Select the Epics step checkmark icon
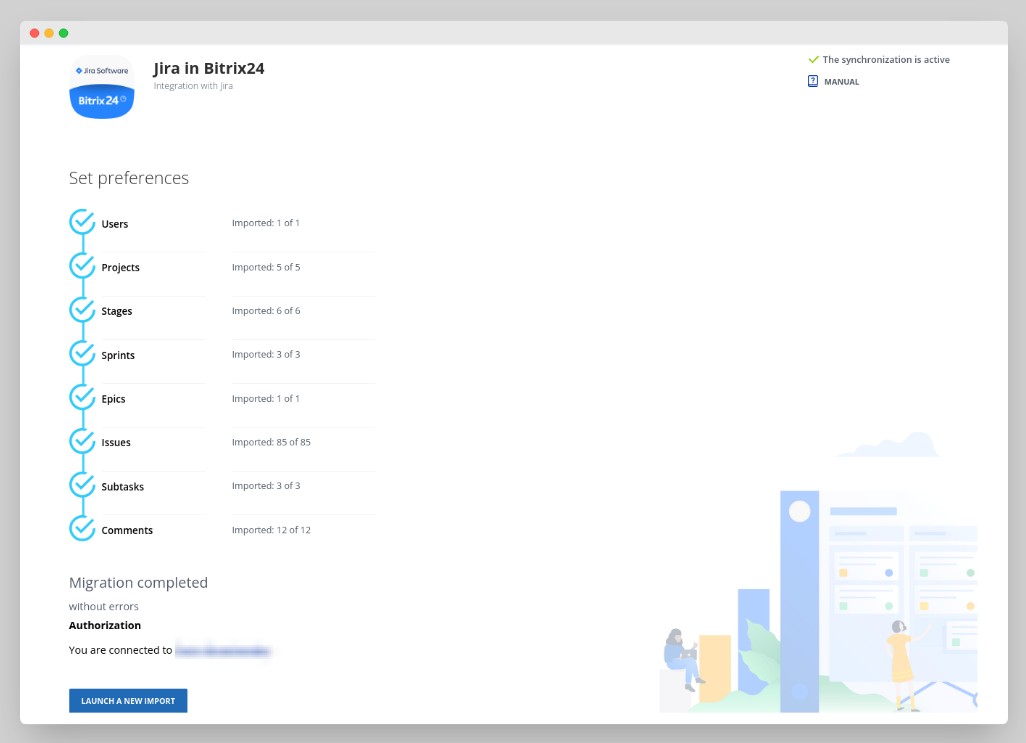Screen dimensions: 1026x743 tap(82, 397)
